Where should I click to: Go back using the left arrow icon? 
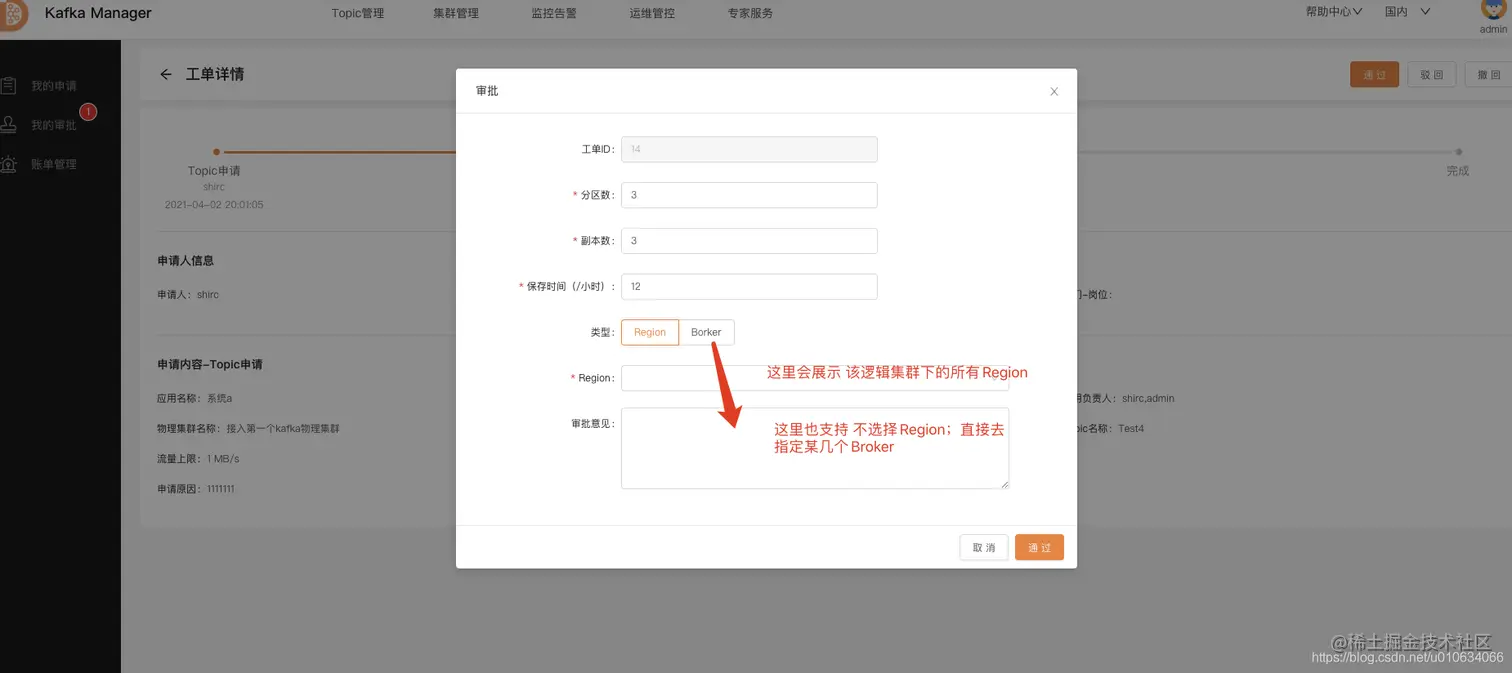pos(166,74)
